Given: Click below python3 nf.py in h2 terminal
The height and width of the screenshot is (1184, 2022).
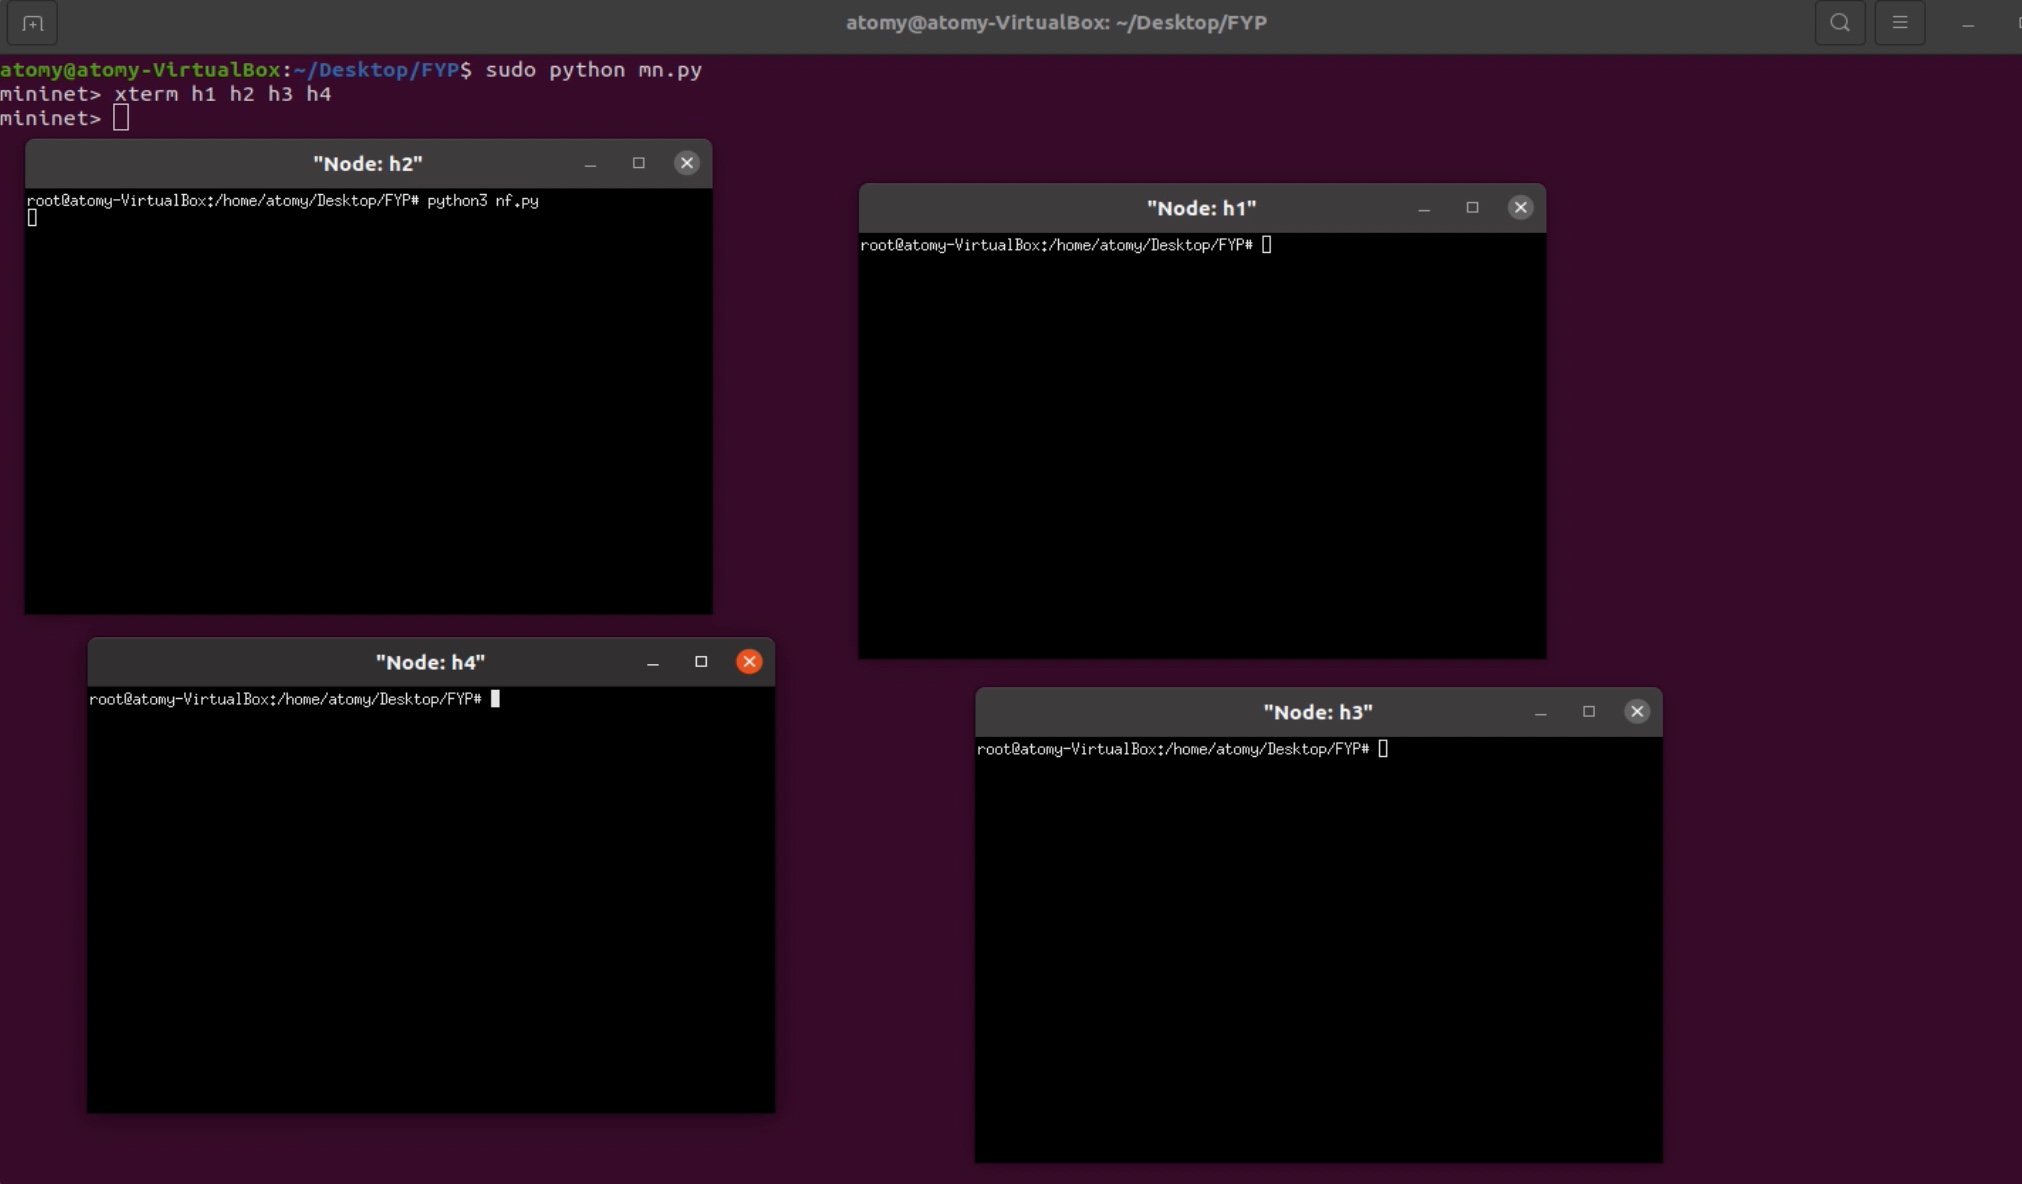Looking at the screenshot, I should tap(33, 218).
